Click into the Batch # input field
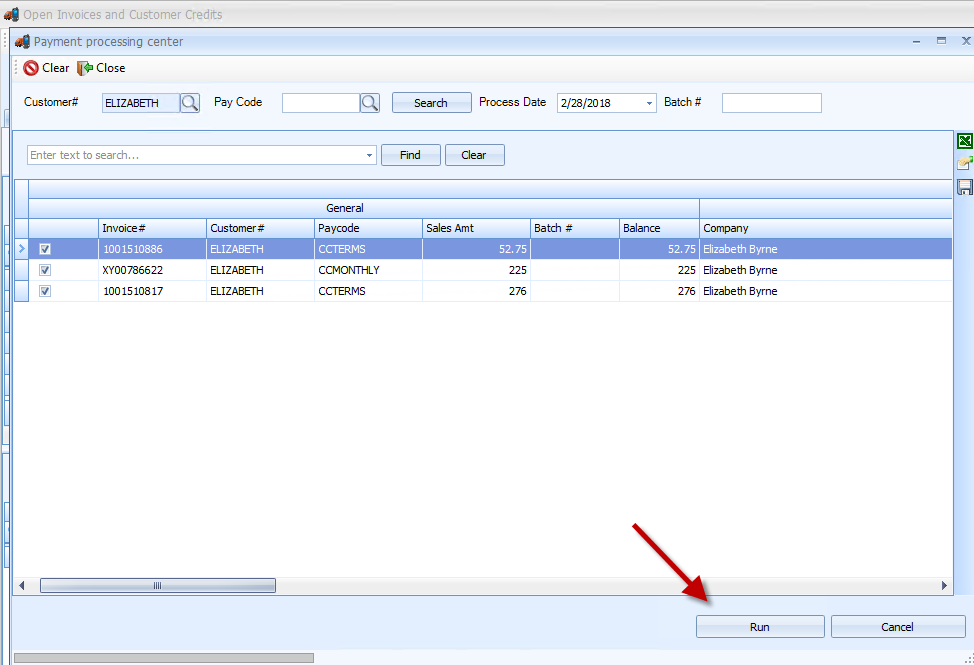 pyautogui.click(x=771, y=103)
